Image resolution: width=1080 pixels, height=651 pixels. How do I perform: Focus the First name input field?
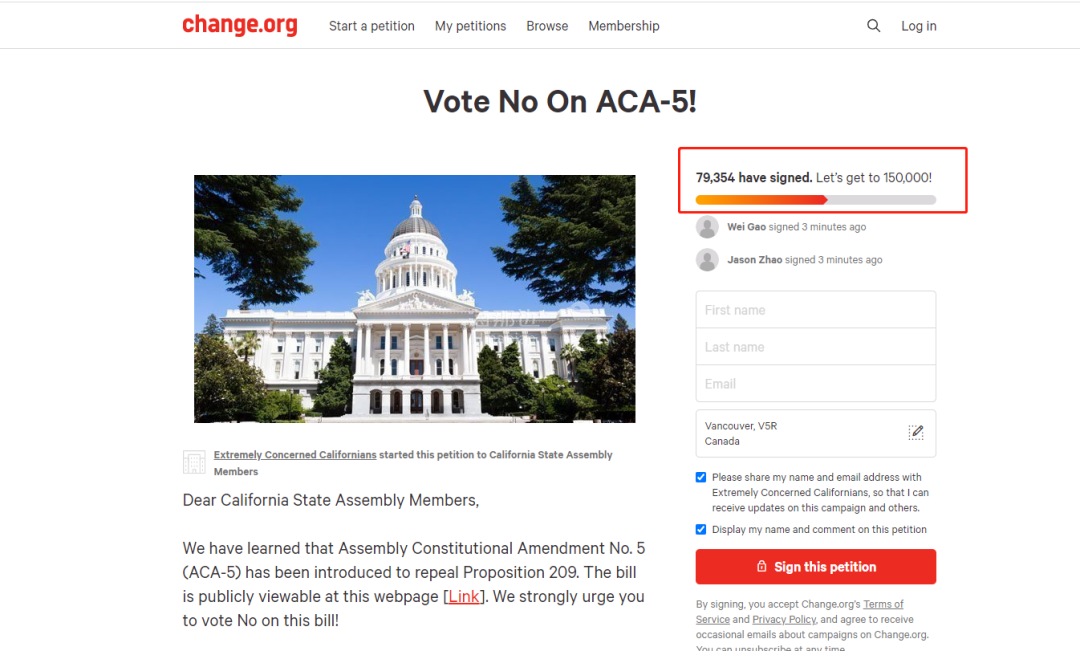pos(815,310)
